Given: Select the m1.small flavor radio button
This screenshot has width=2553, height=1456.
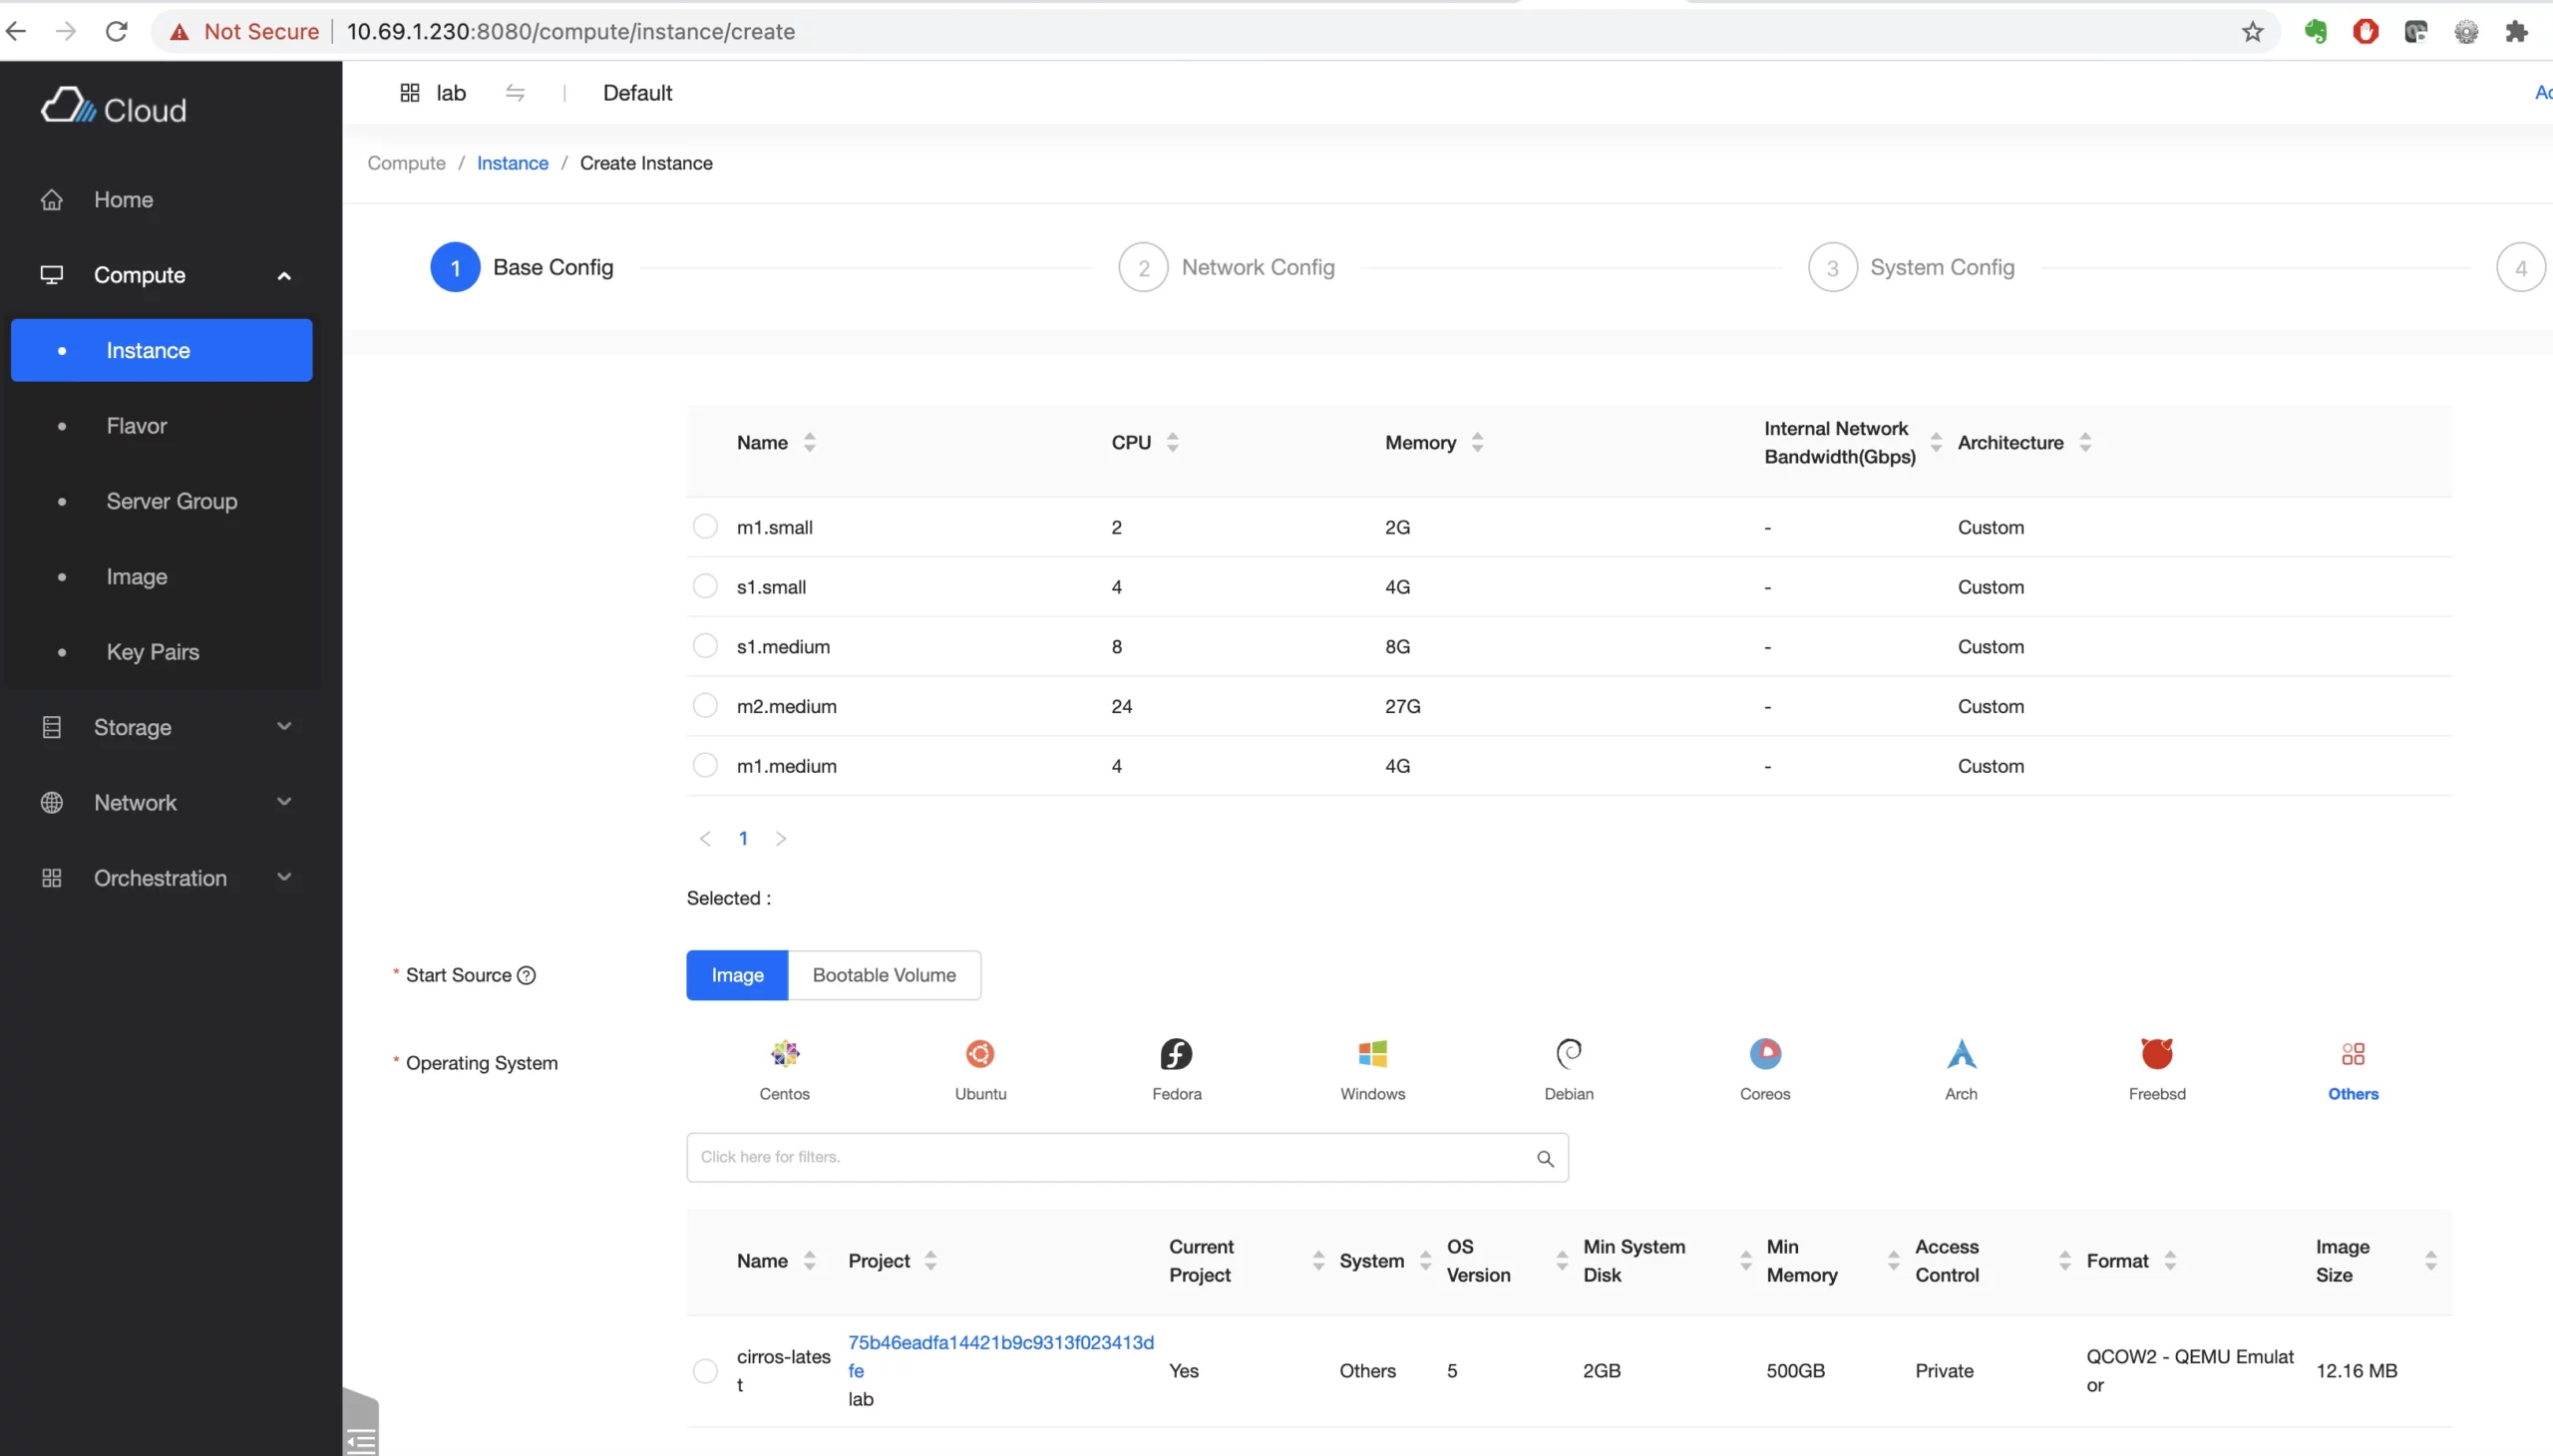Looking at the screenshot, I should [x=705, y=527].
